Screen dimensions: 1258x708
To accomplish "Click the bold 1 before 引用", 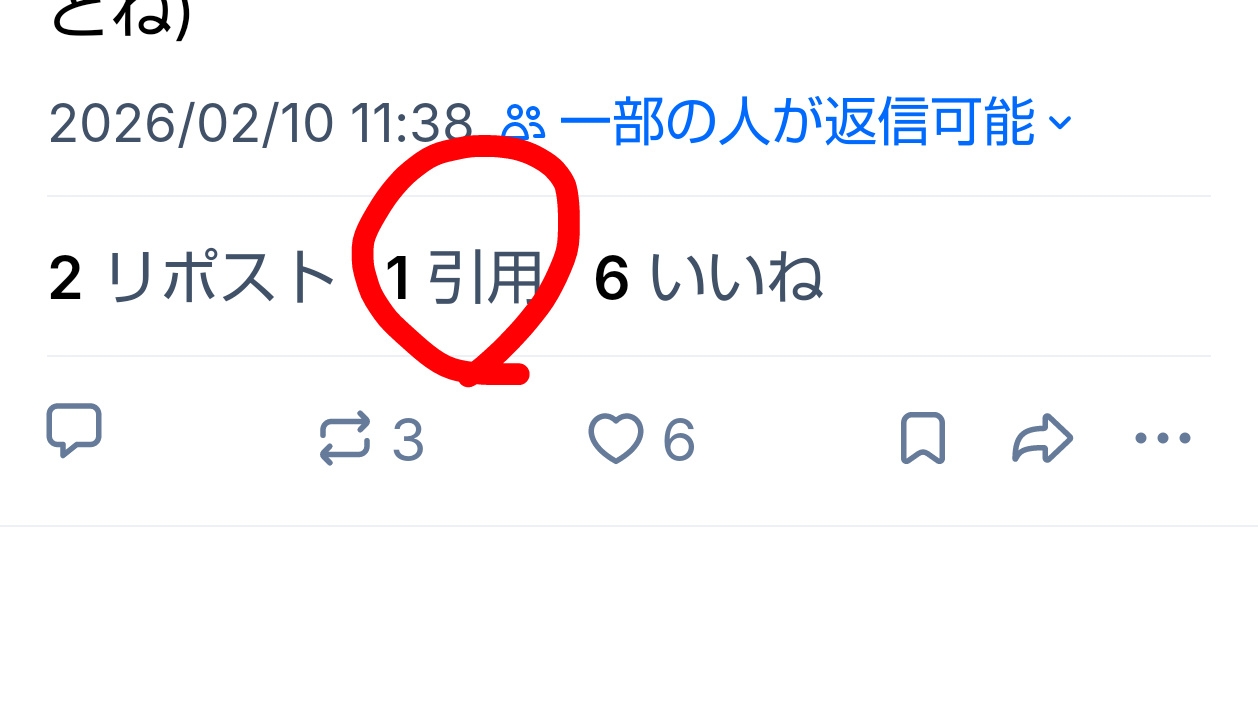I will 399,279.
